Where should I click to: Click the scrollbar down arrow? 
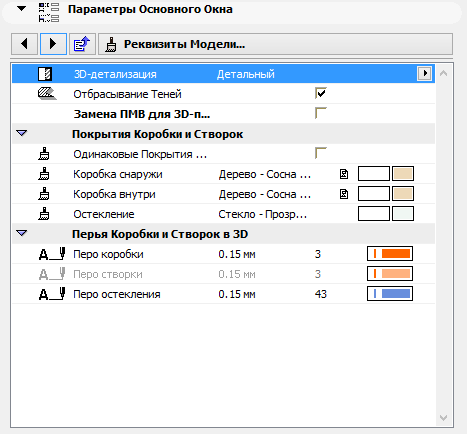[443, 418]
